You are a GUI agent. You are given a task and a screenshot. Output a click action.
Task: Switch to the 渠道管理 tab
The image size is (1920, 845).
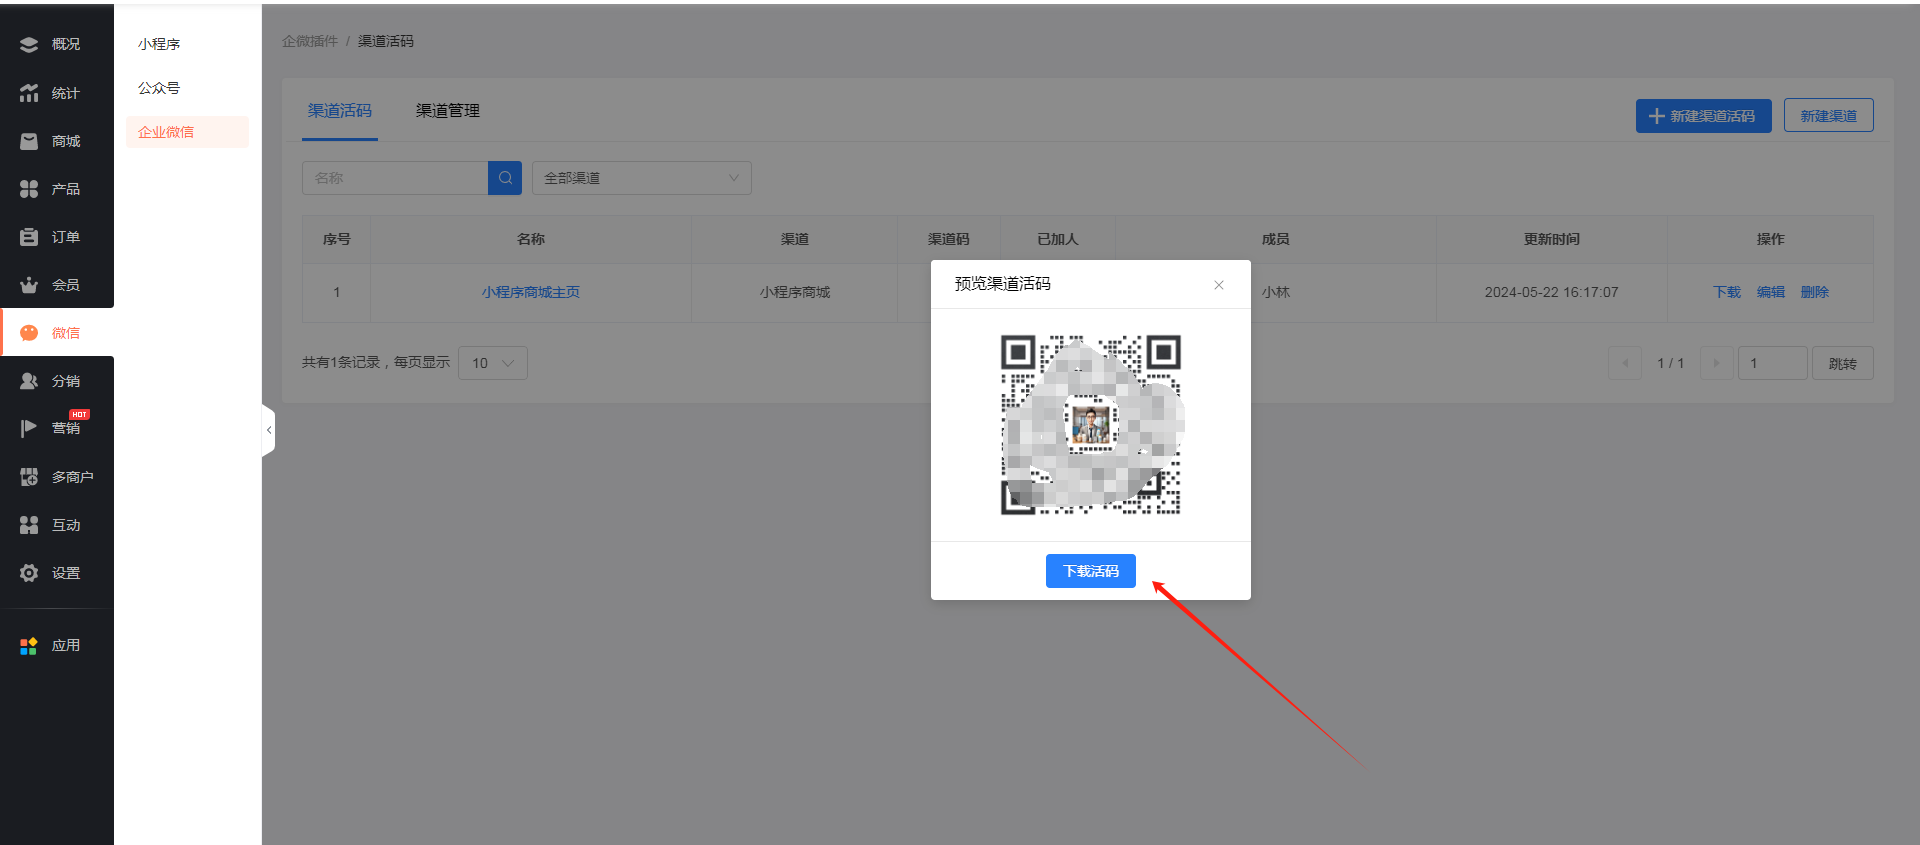tap(448, 111)
